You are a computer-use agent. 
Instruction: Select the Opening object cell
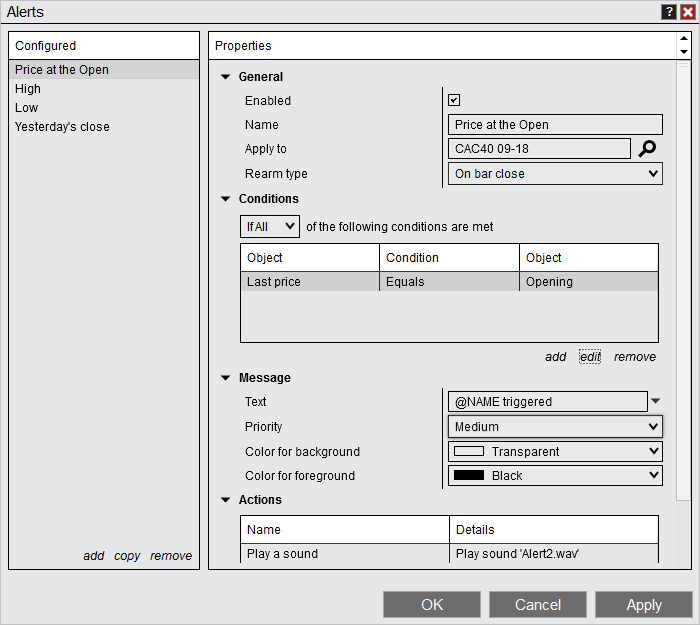point(589,282)
